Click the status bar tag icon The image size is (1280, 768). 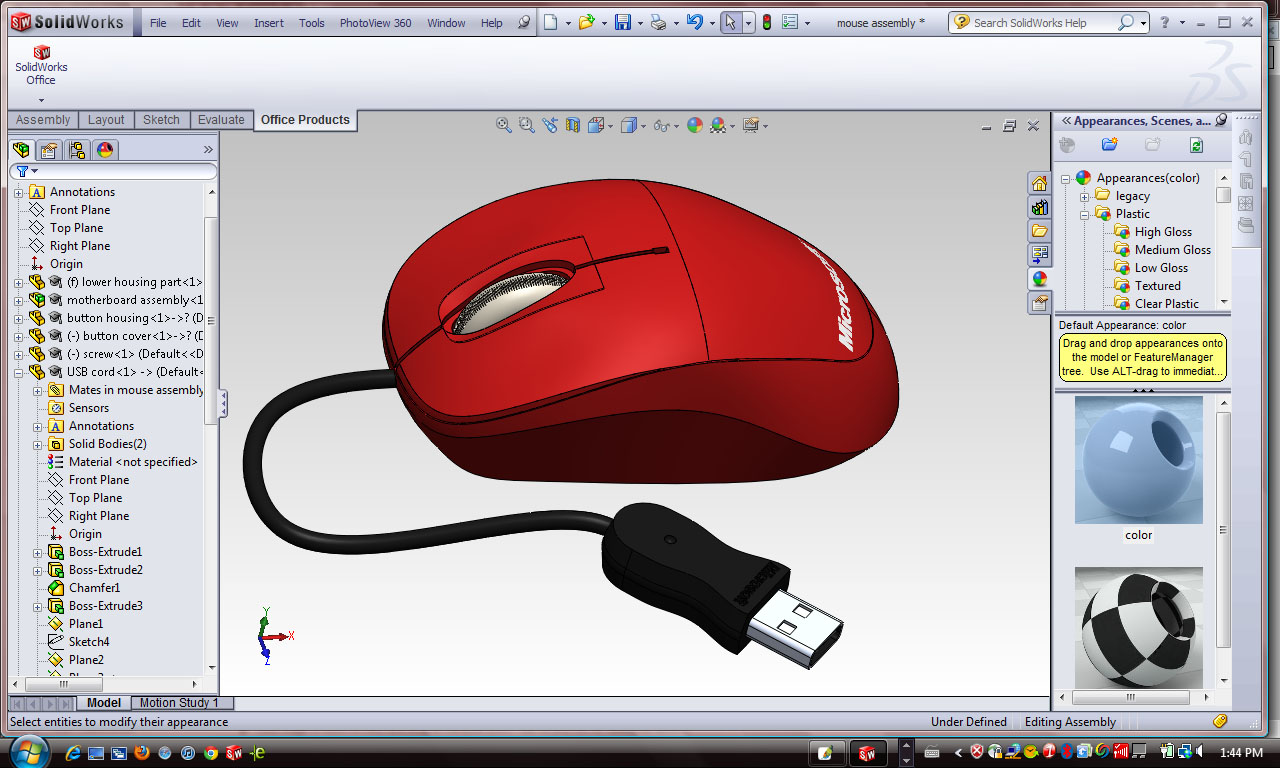click(1220, 721)
